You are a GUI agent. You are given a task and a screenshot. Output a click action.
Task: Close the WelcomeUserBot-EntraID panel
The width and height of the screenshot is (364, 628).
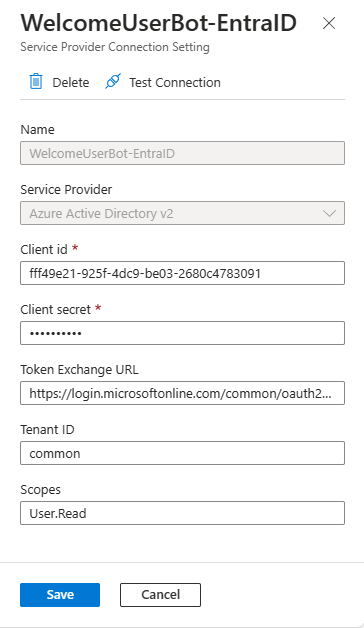tap(329, 23)
